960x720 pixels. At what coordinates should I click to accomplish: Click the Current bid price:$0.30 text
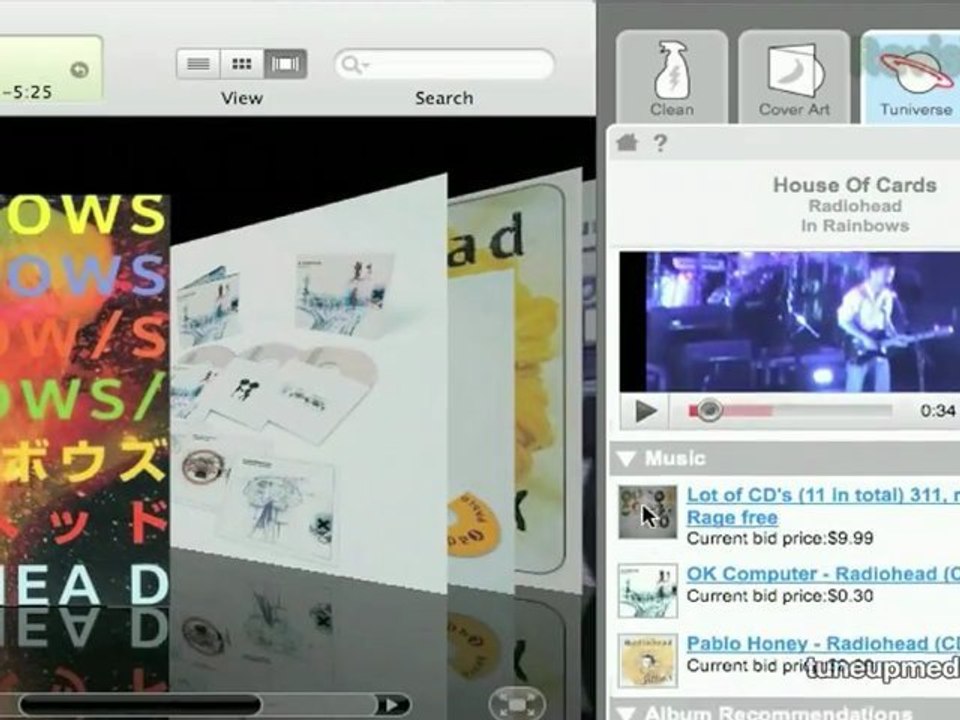pos(780,596)
